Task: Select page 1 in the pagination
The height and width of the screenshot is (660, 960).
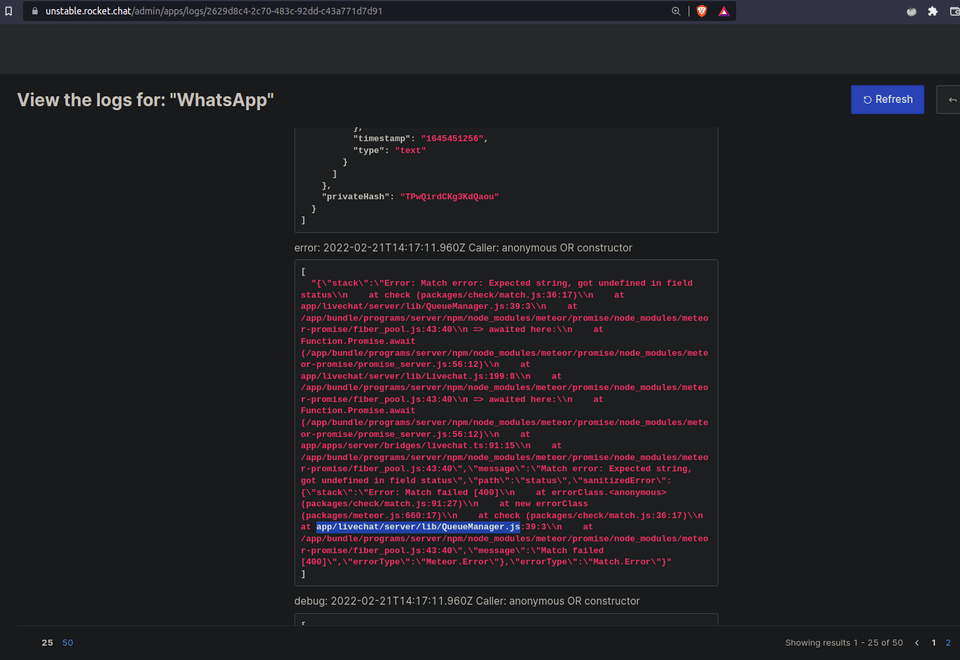Action: coord(934,642)
